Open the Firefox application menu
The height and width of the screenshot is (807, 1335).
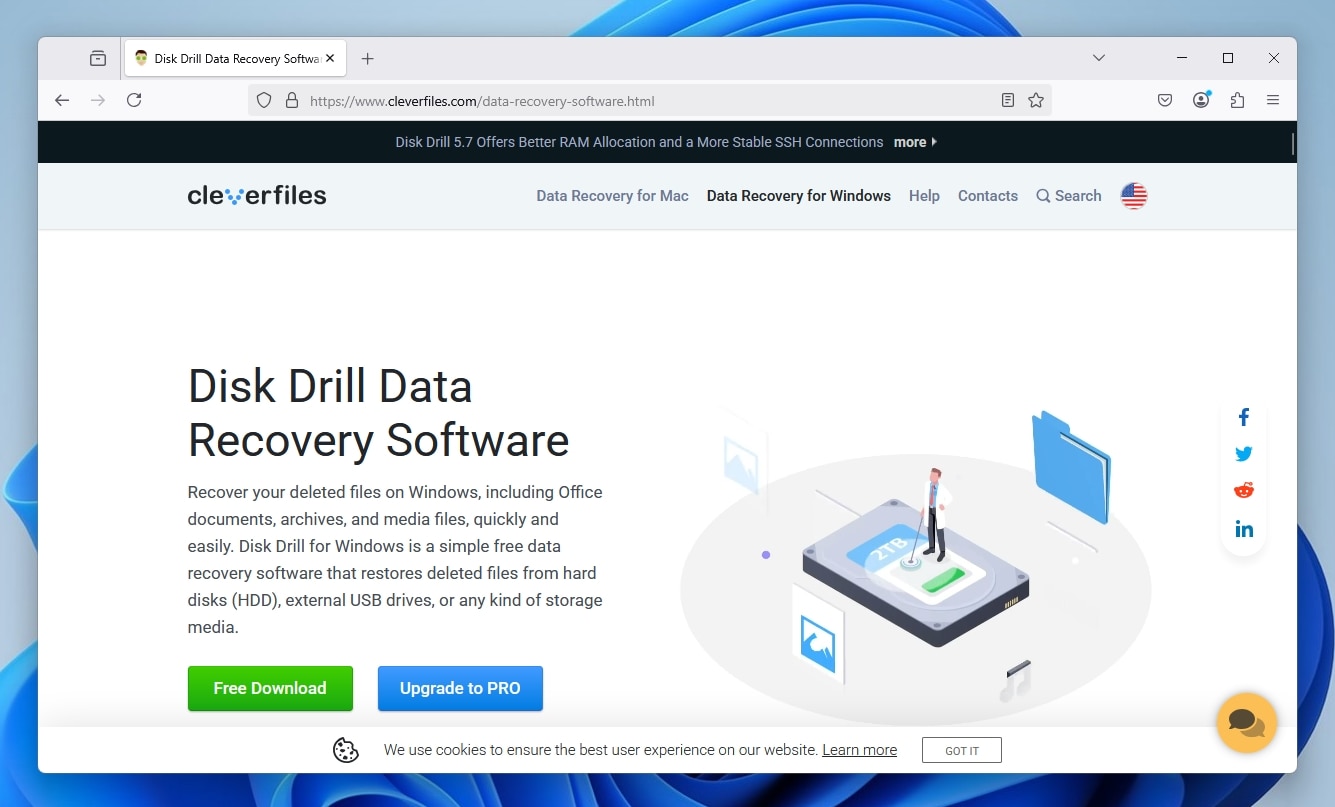pyautogui.click(x=1273, y=100)
